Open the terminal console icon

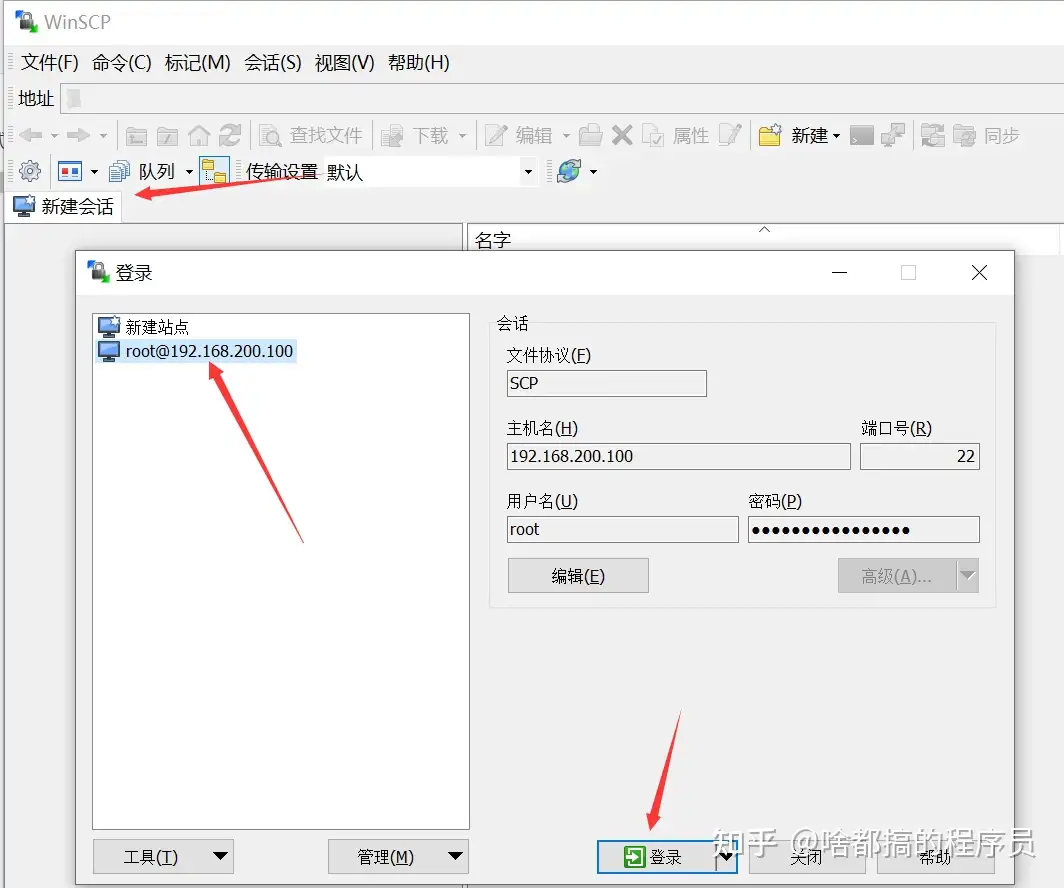(x=861, y=136)
